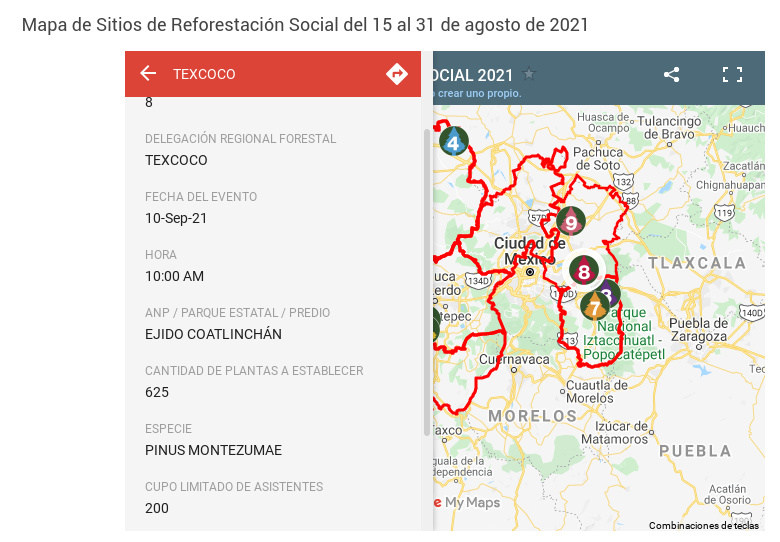Select the attendee limit value 200
This screenshot has width=780, height=542.
click(x=157, y=508)
